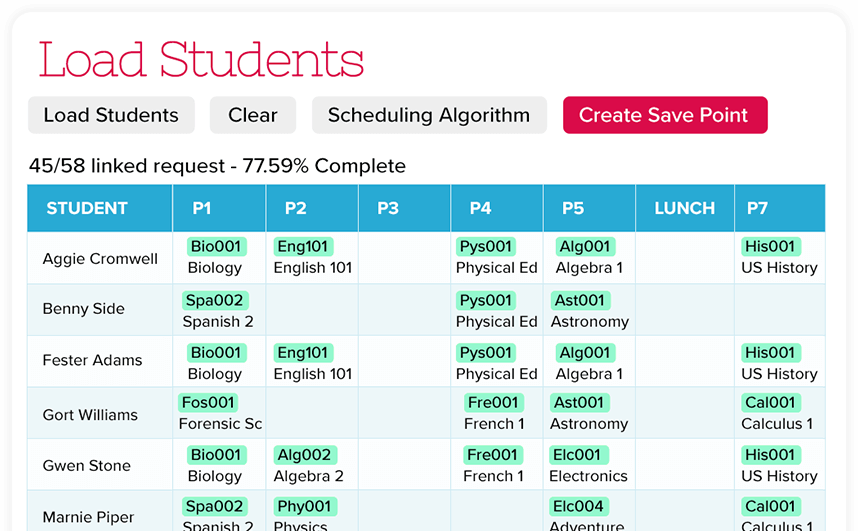This screenshot has width=858, height=531.
Task: Click the P1 column header
Action: (201, 208)
